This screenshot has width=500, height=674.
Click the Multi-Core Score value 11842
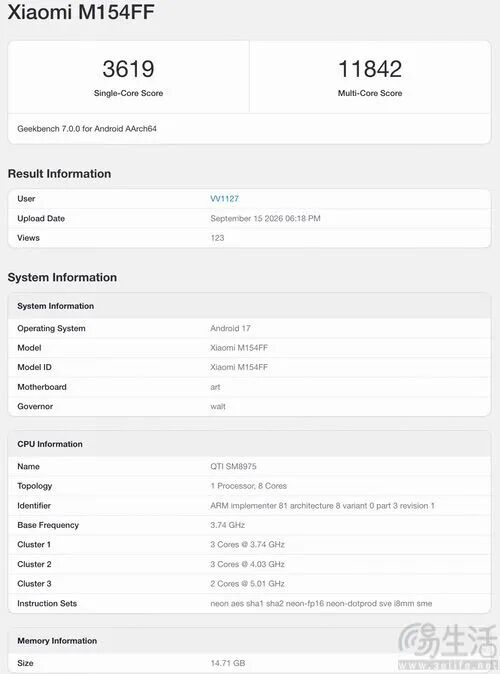point(370,69)
